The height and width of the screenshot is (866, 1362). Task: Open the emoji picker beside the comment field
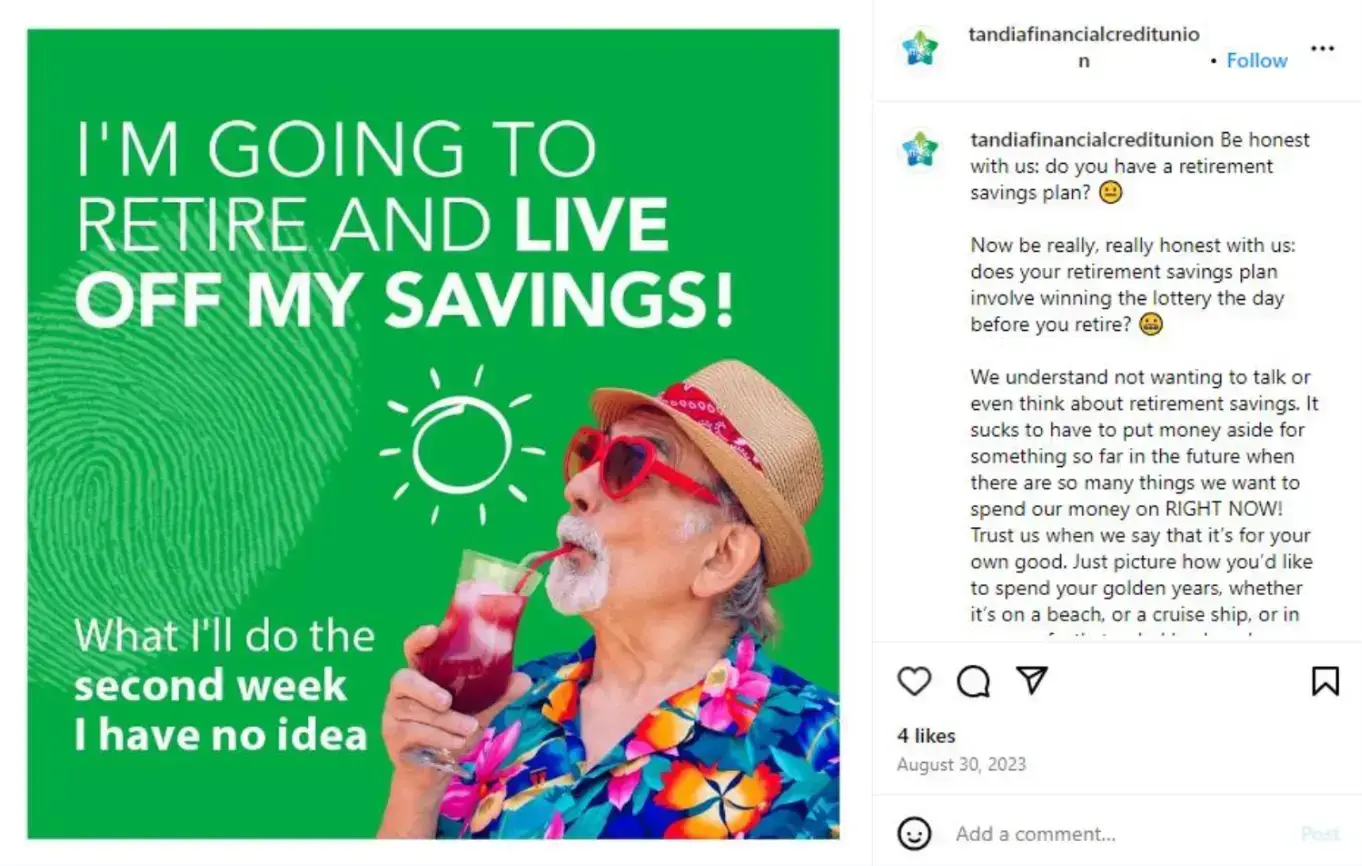click(915, 834)
